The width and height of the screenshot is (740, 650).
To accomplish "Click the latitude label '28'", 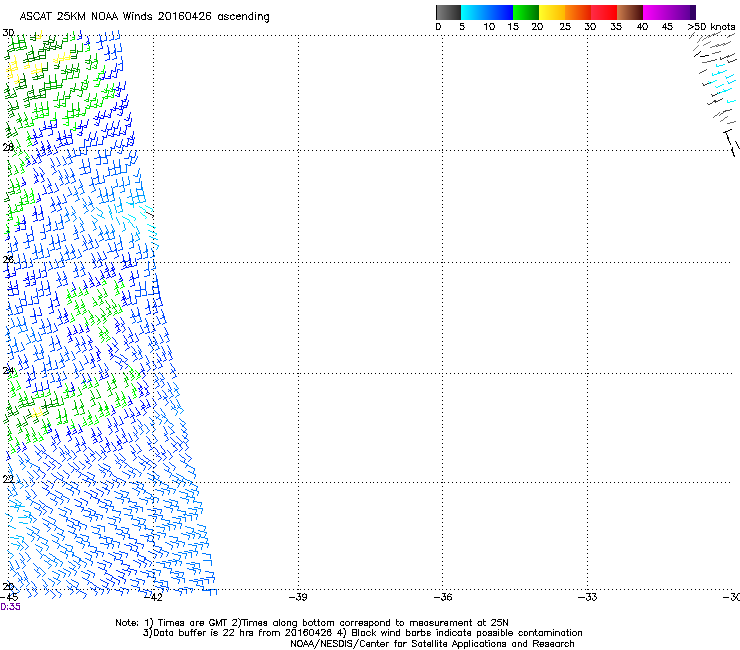I will click(8, 147).
